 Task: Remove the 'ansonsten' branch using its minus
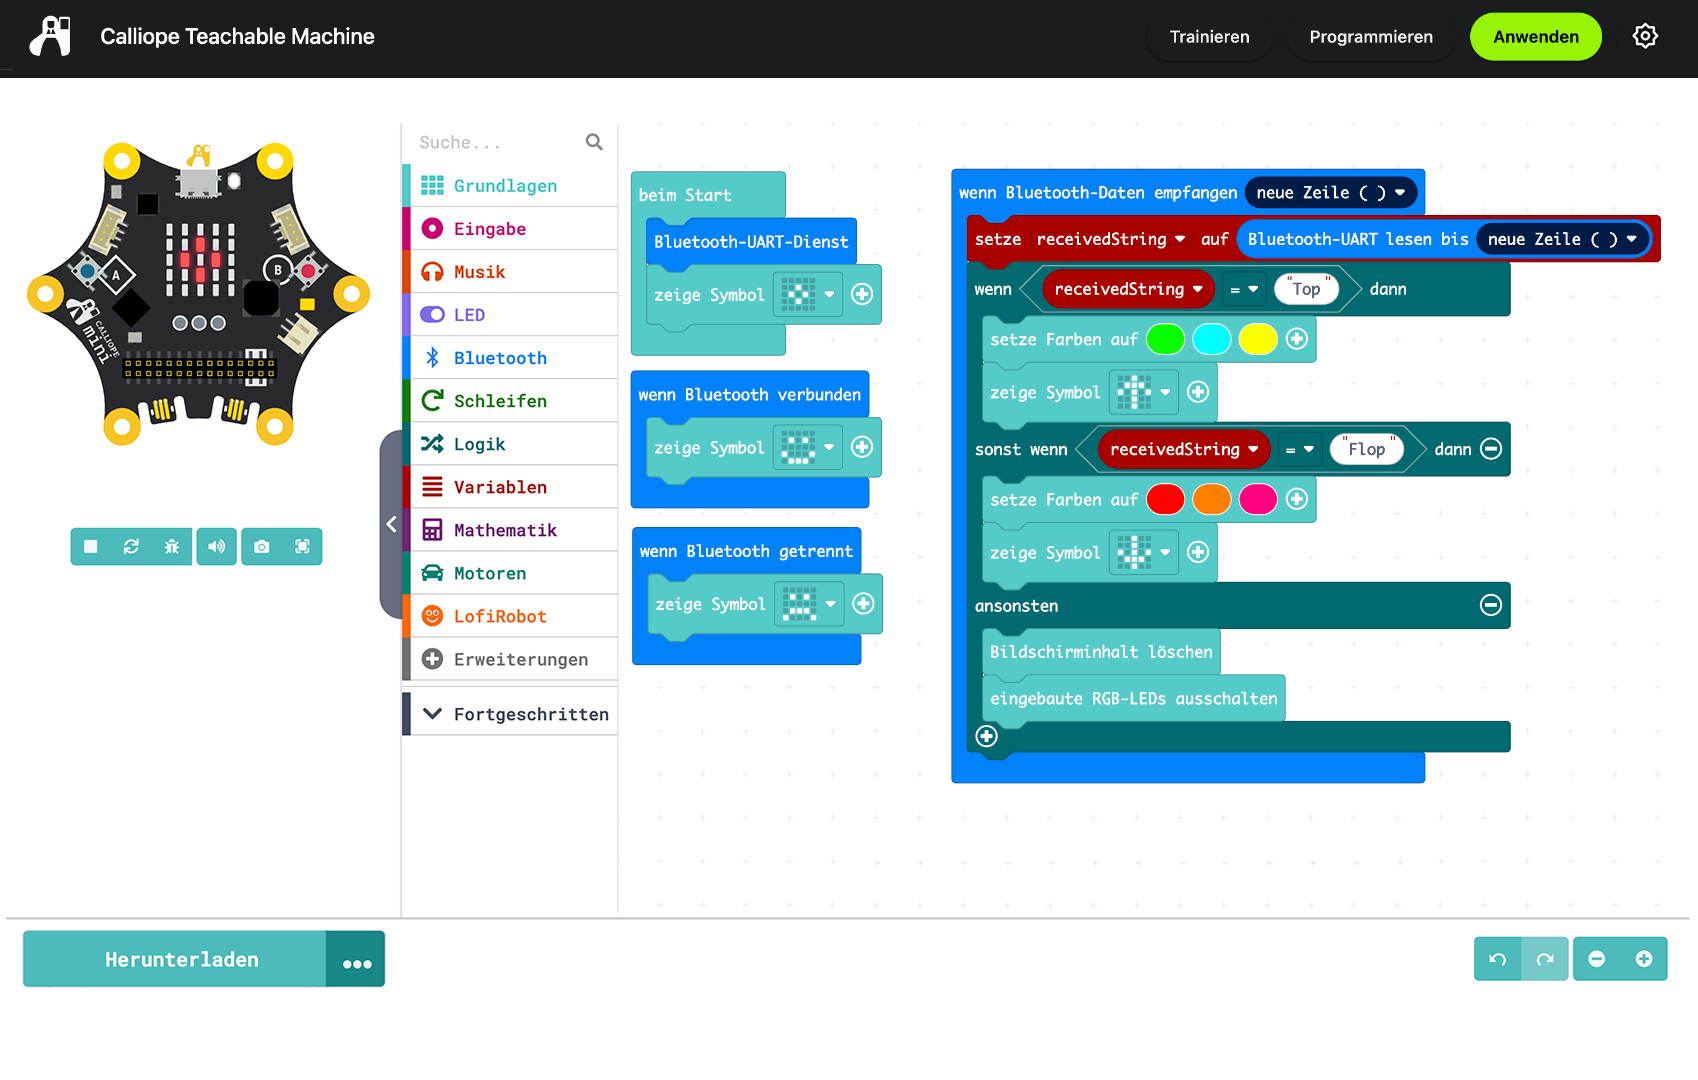point(1490,605)
